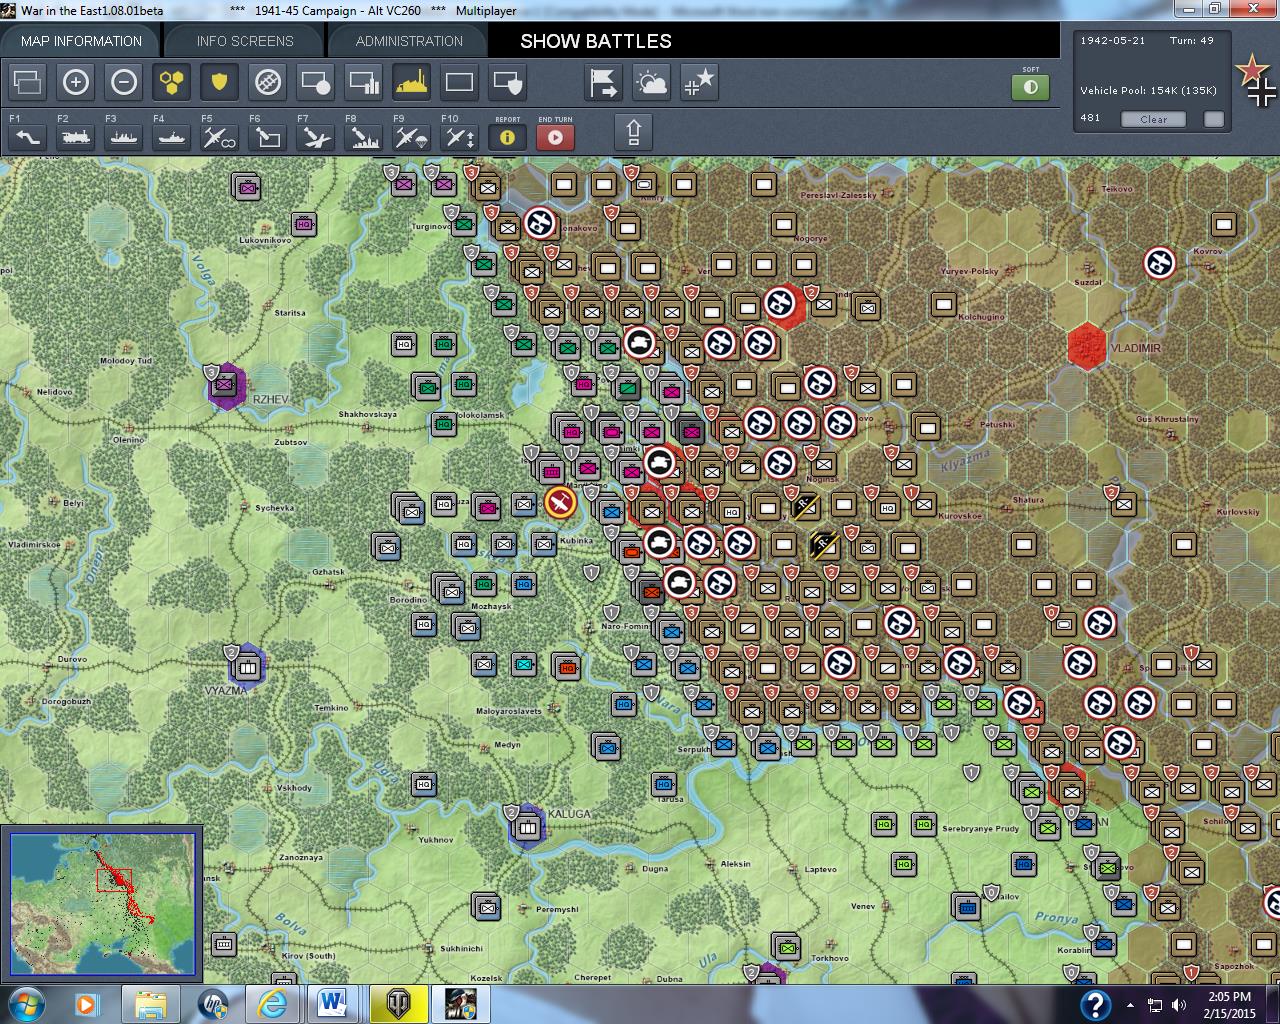The height and width of the screenshot is (1024, 1280).
Task: Select the unit in Vyazma hex
Action: pyautogui.click(x=247, y=666)
